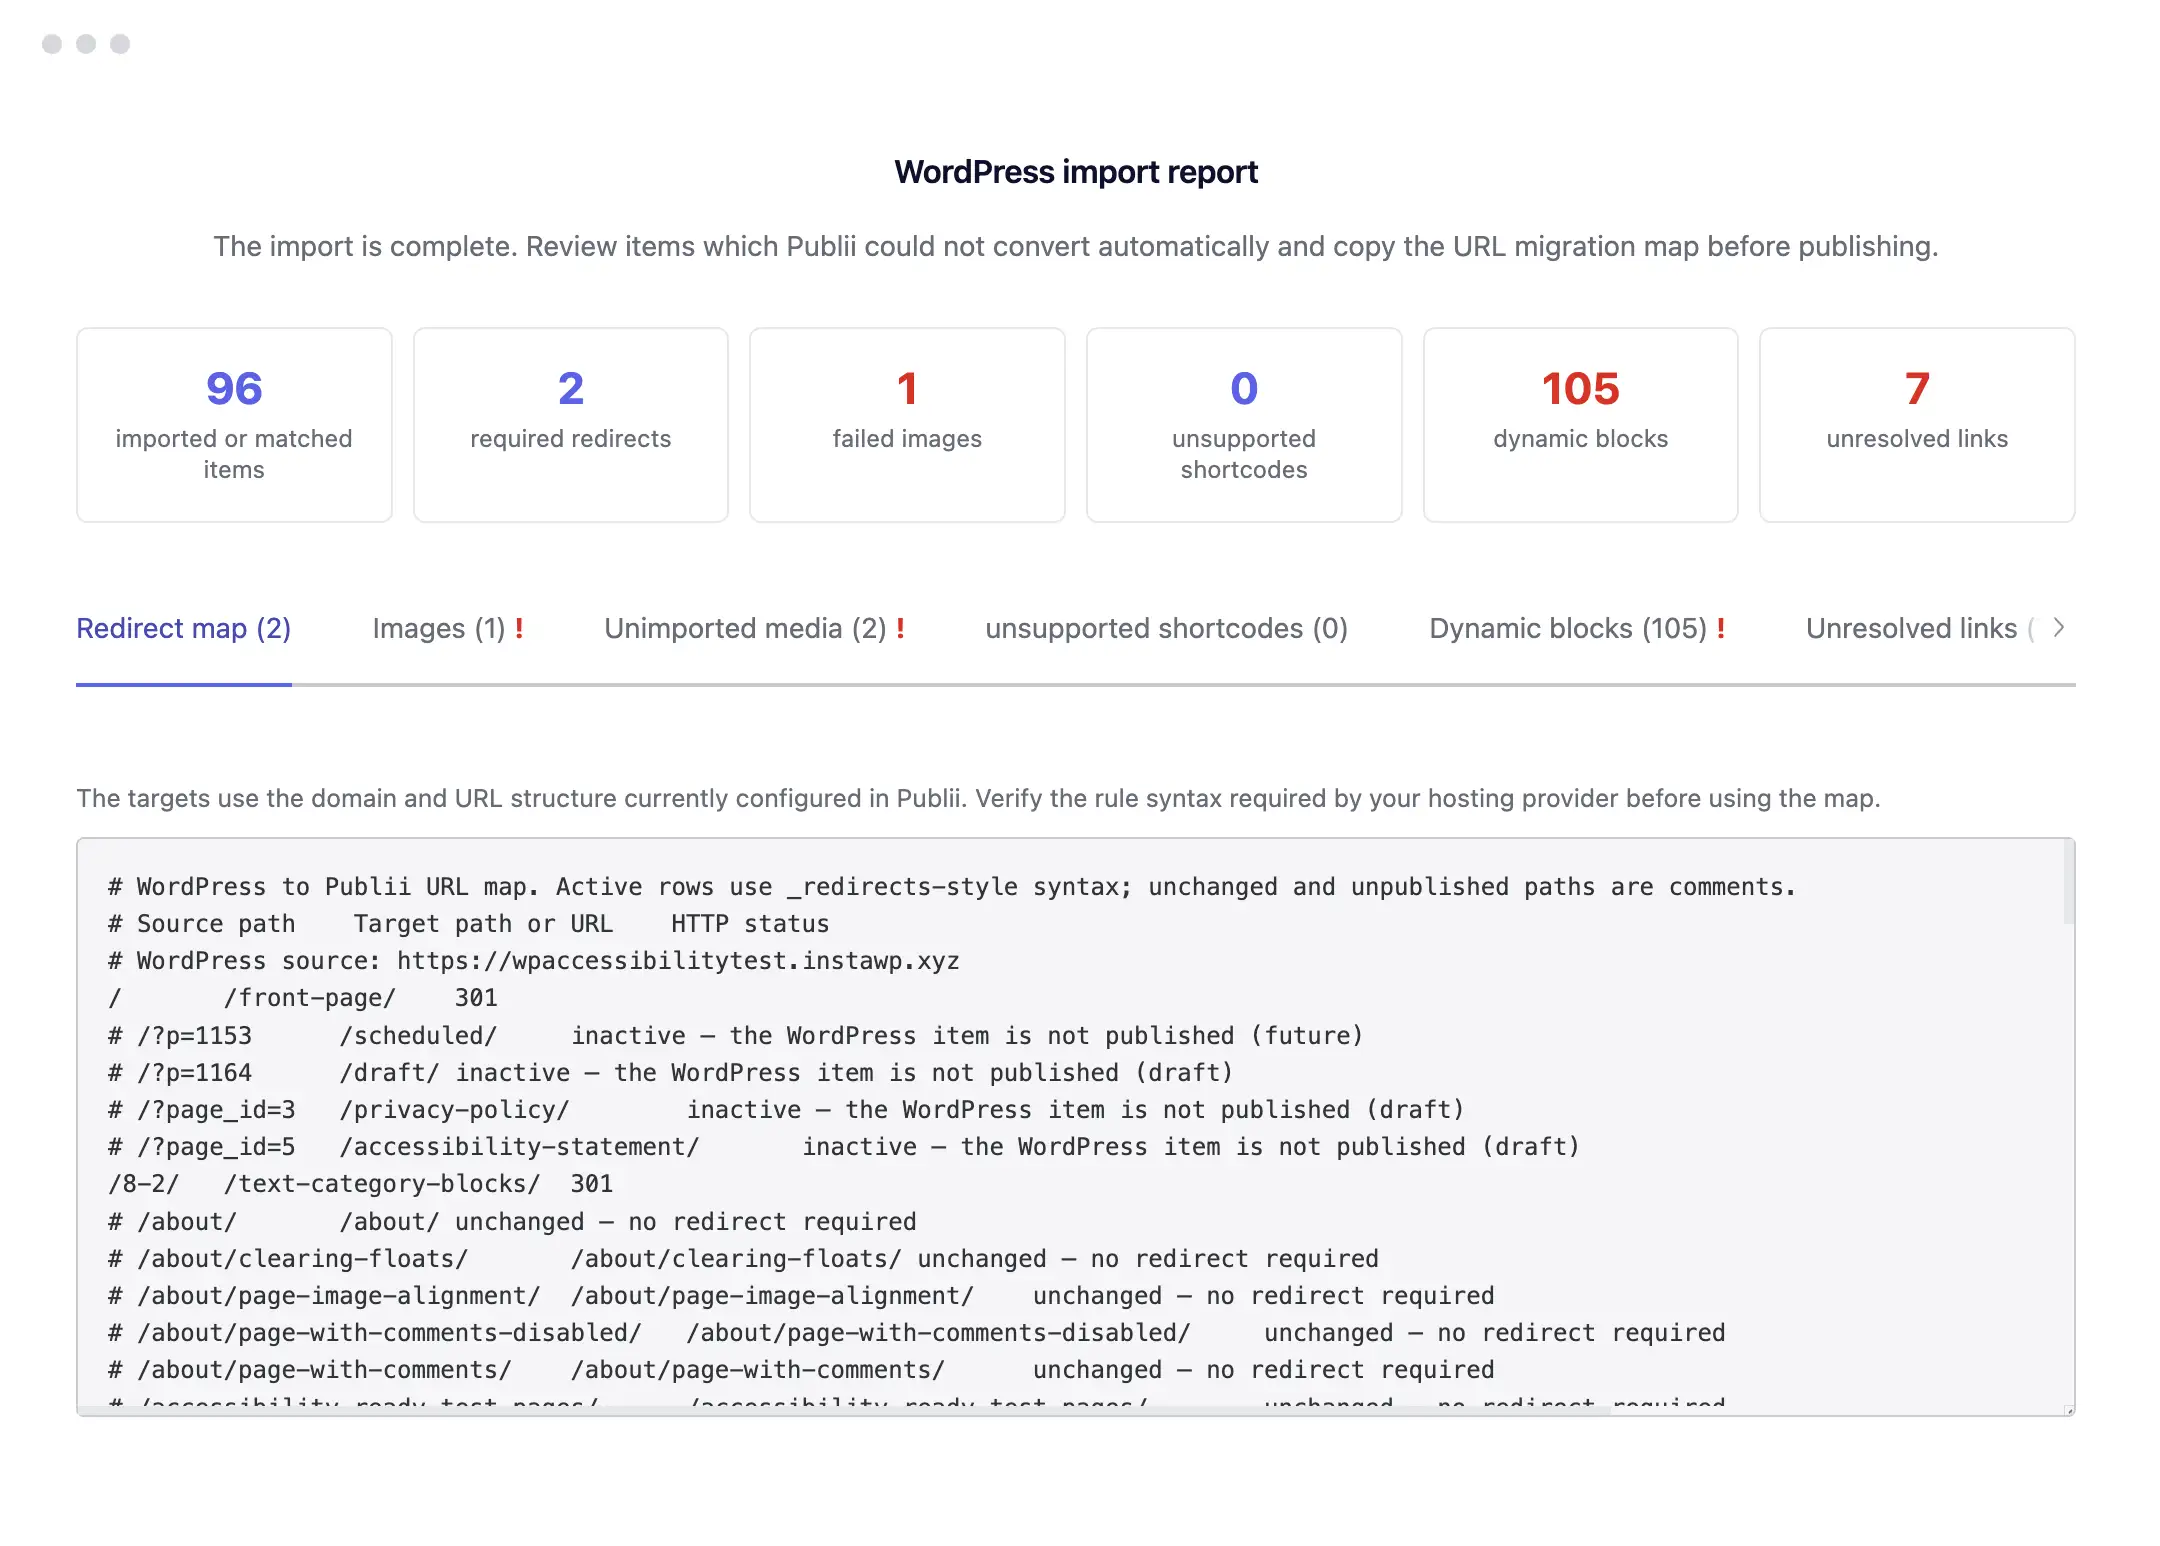Click the '# /about/page-with-comments/' line
This screenshot has height=1546, width=2160.
801,1370
